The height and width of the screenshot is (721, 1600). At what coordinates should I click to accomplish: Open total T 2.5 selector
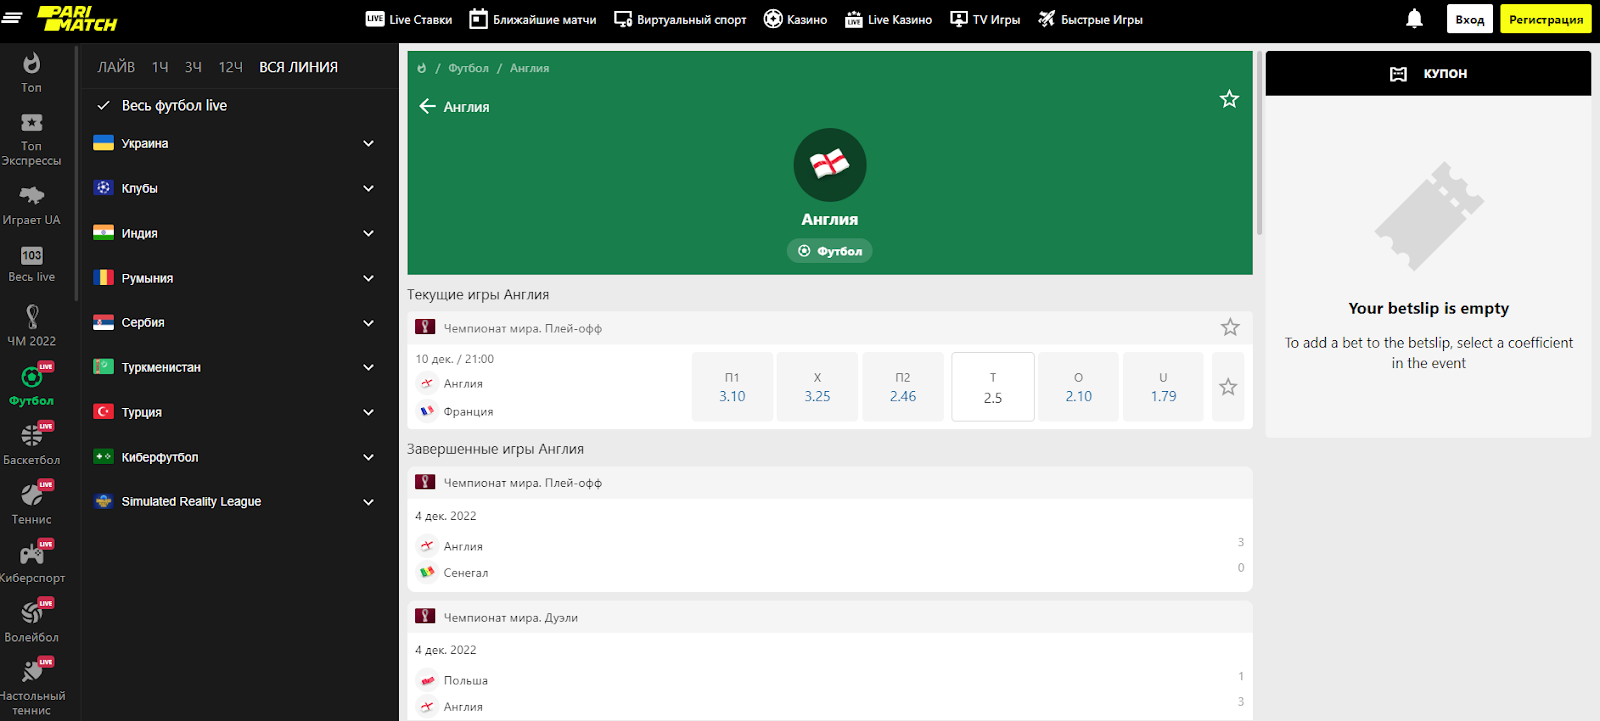pos(993,387)
